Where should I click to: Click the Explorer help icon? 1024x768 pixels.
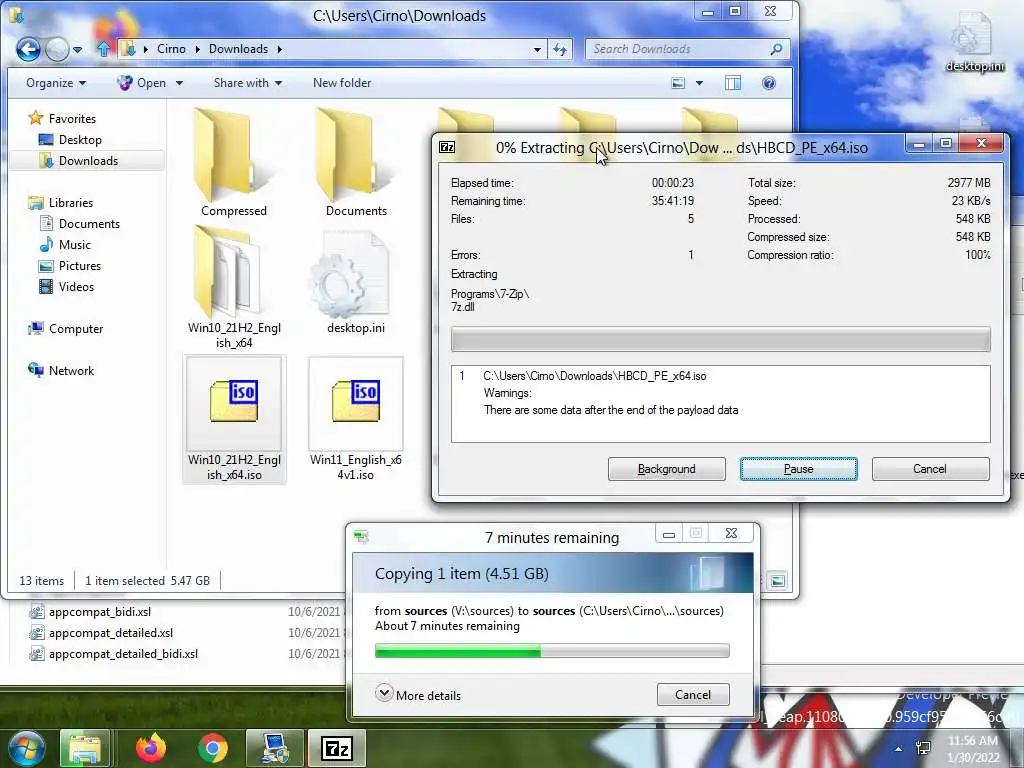pos(769,83)
